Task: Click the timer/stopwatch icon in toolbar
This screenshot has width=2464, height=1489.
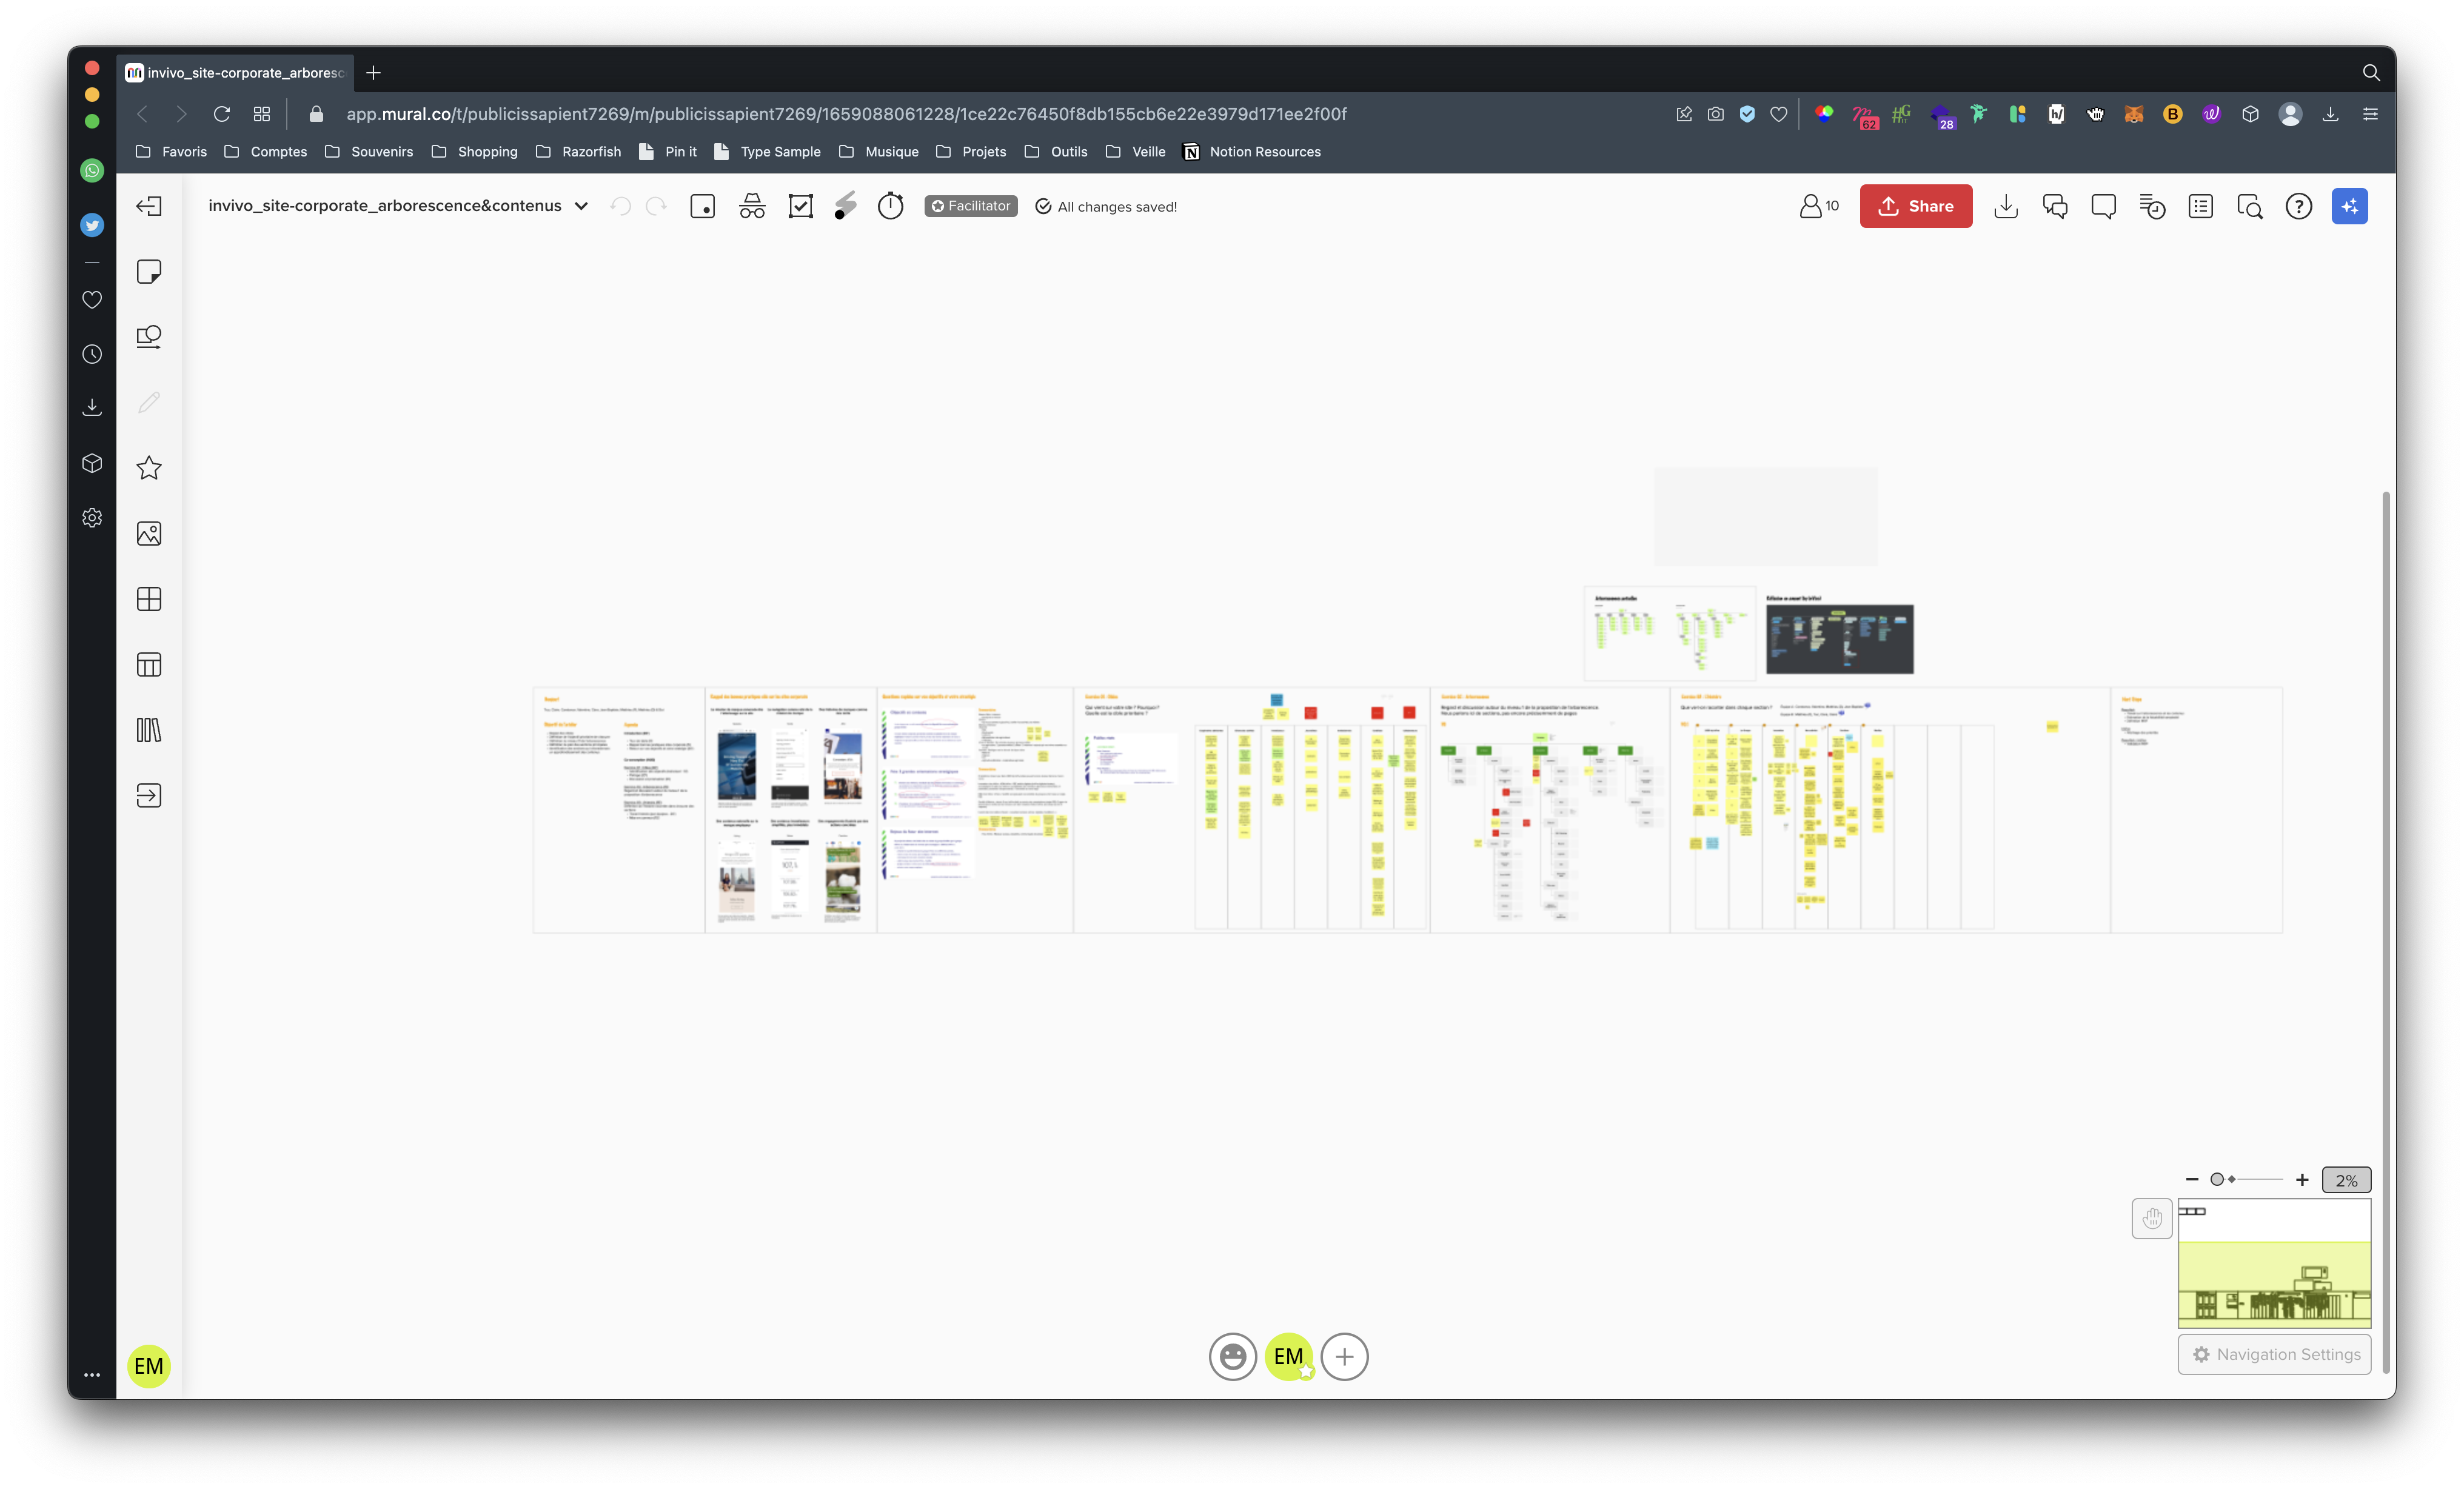Action: [891, 206]
